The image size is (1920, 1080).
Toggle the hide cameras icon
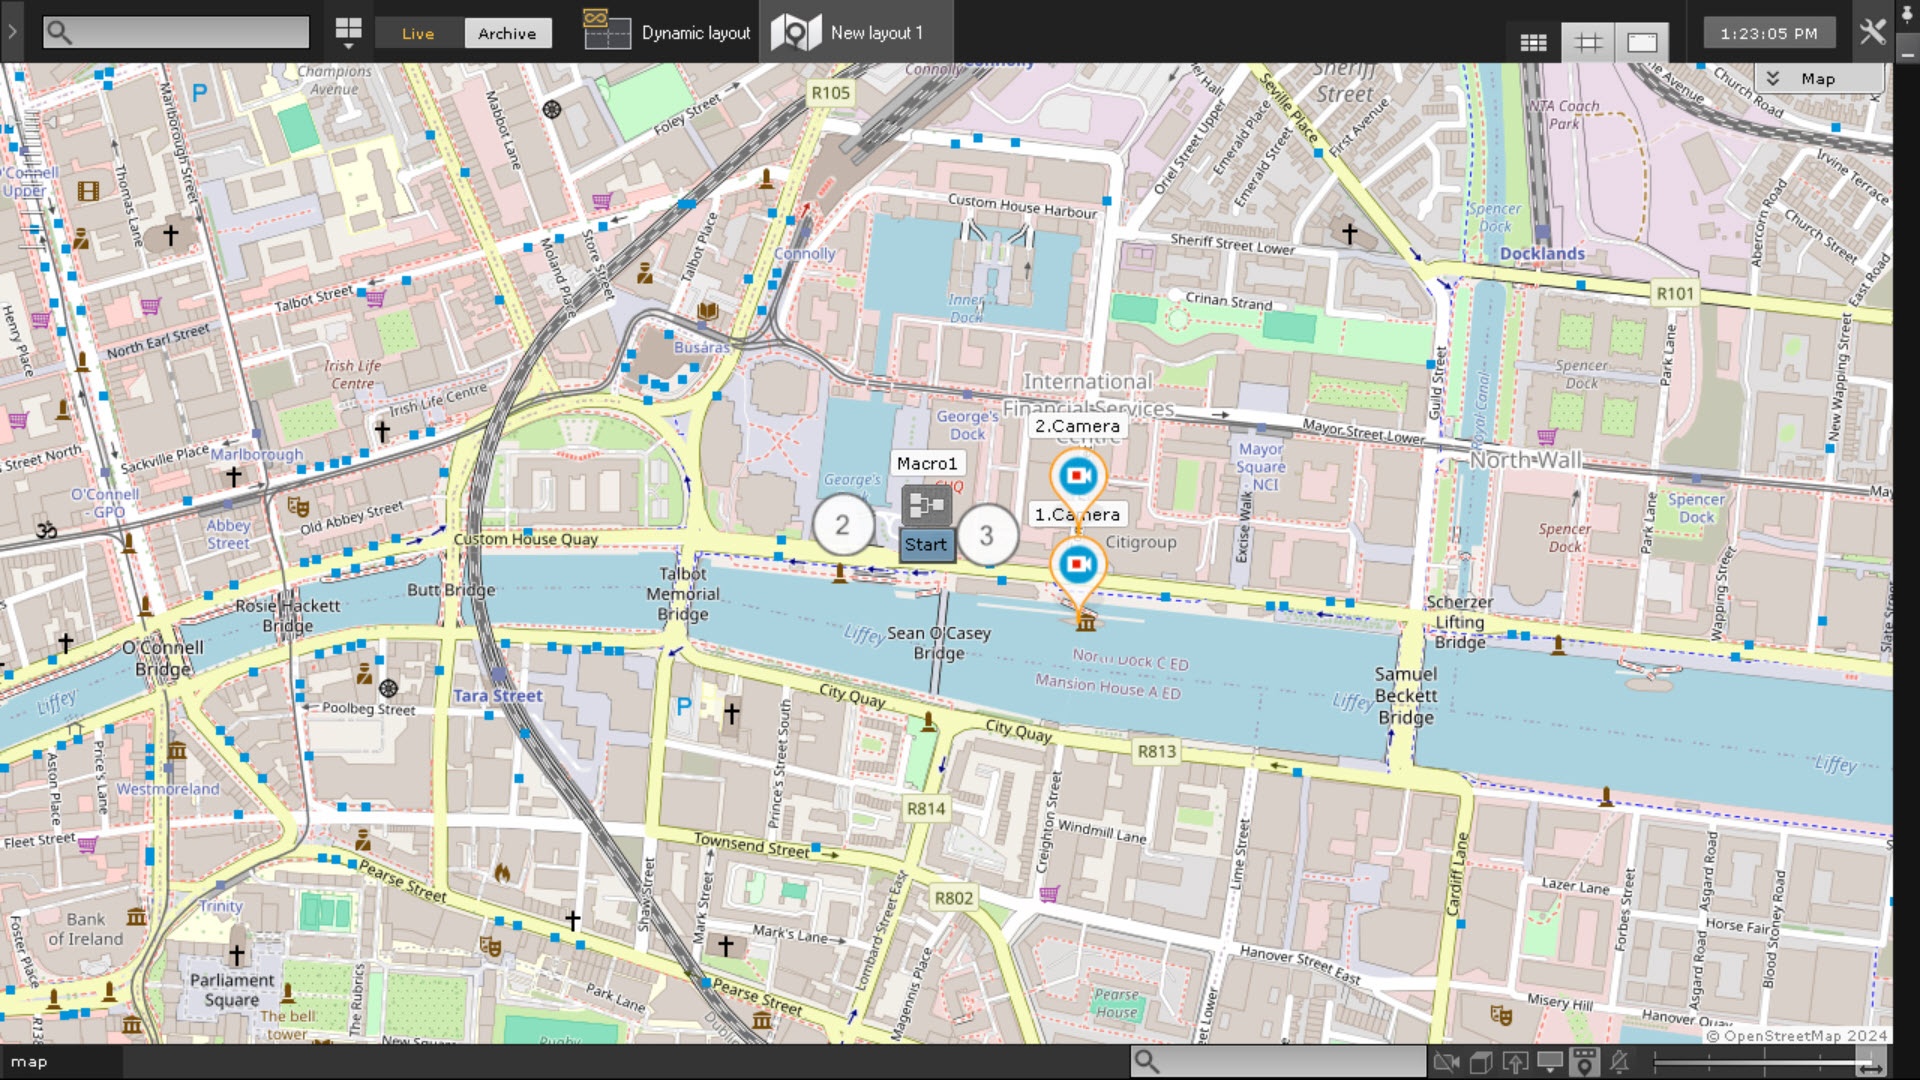(x=1446, y=1062)
